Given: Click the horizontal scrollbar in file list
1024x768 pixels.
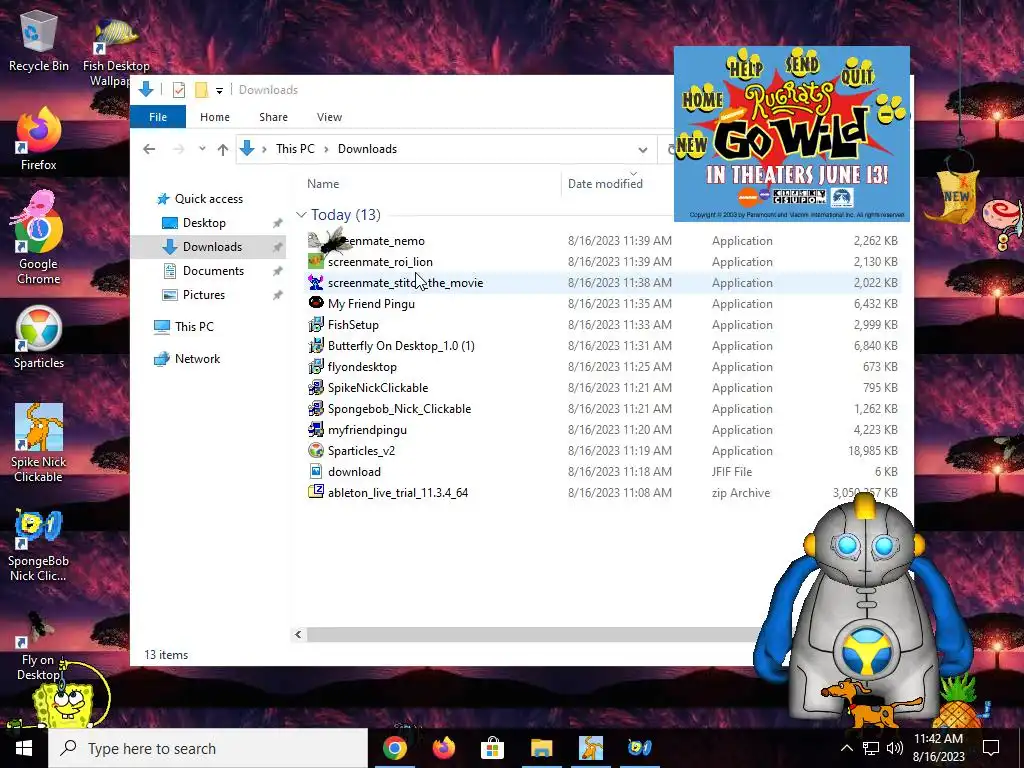Looking at the screenshot, I should [x=532, y=634].
